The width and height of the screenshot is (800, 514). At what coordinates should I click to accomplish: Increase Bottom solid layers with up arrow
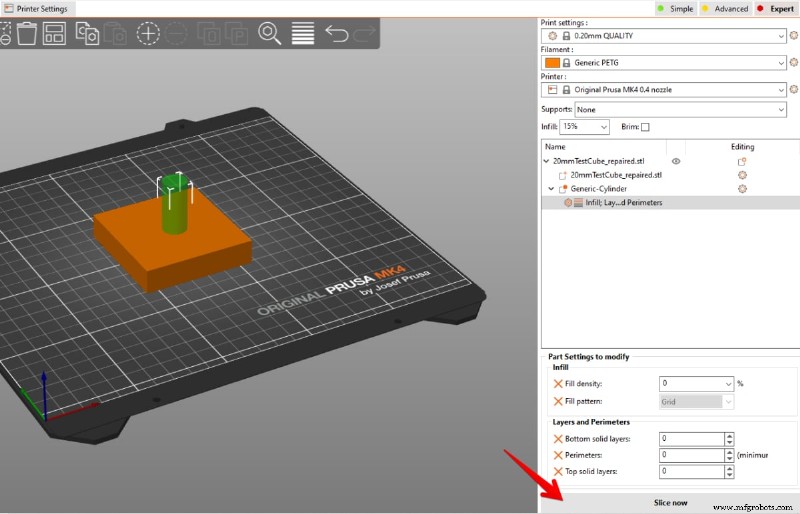729,436
